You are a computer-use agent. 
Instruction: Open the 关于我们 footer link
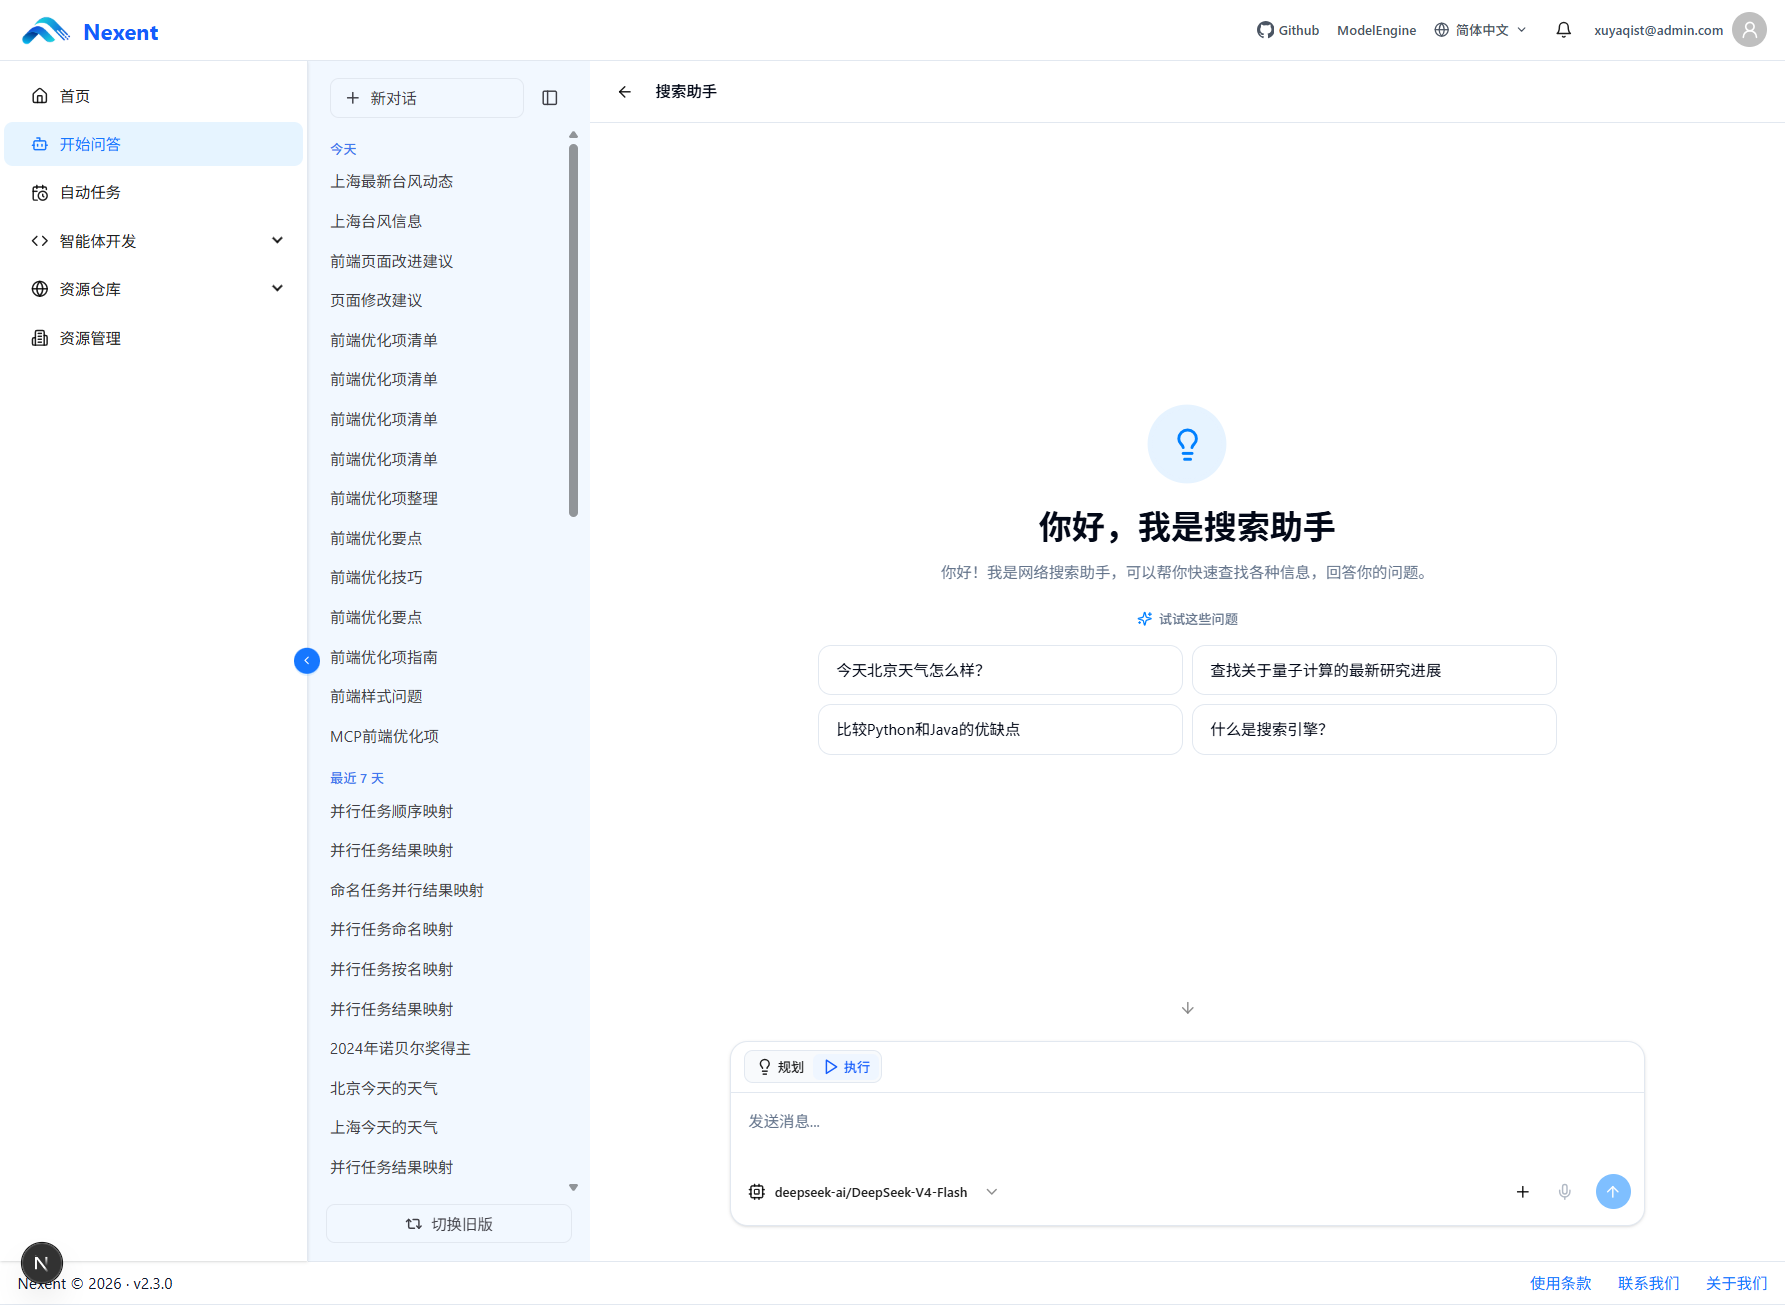[1736, 1283]
